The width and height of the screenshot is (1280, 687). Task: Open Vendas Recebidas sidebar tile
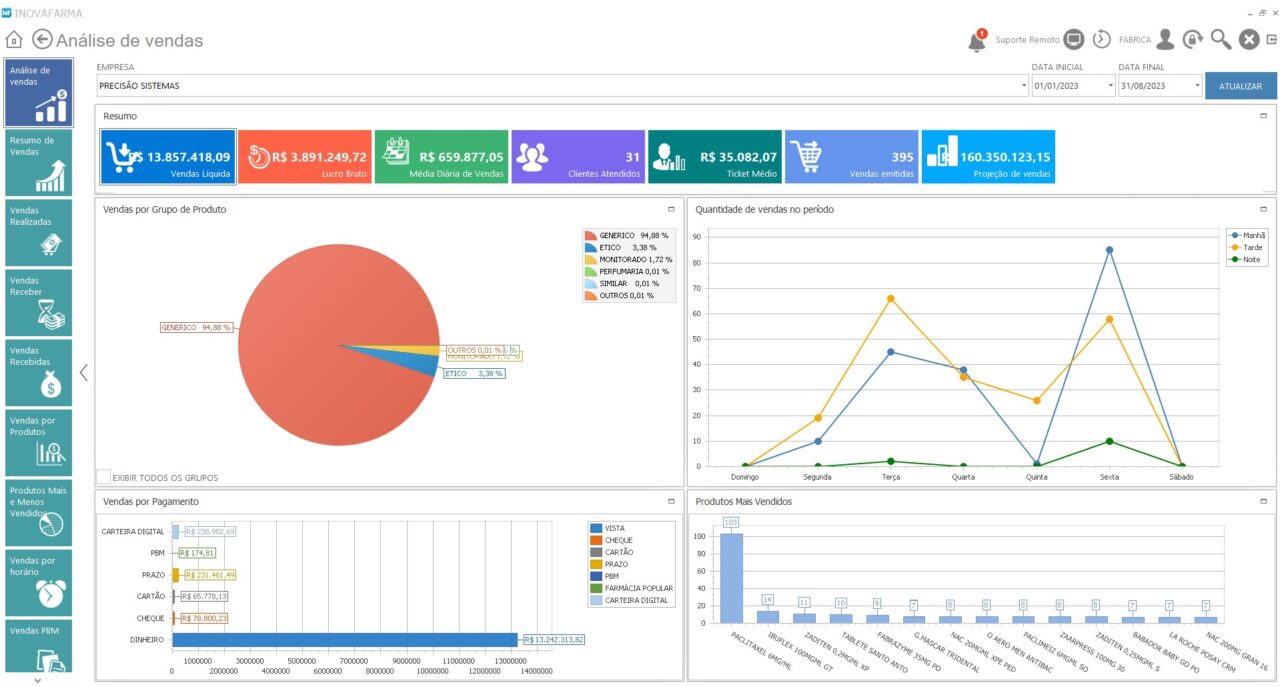[x=39, y=372]
